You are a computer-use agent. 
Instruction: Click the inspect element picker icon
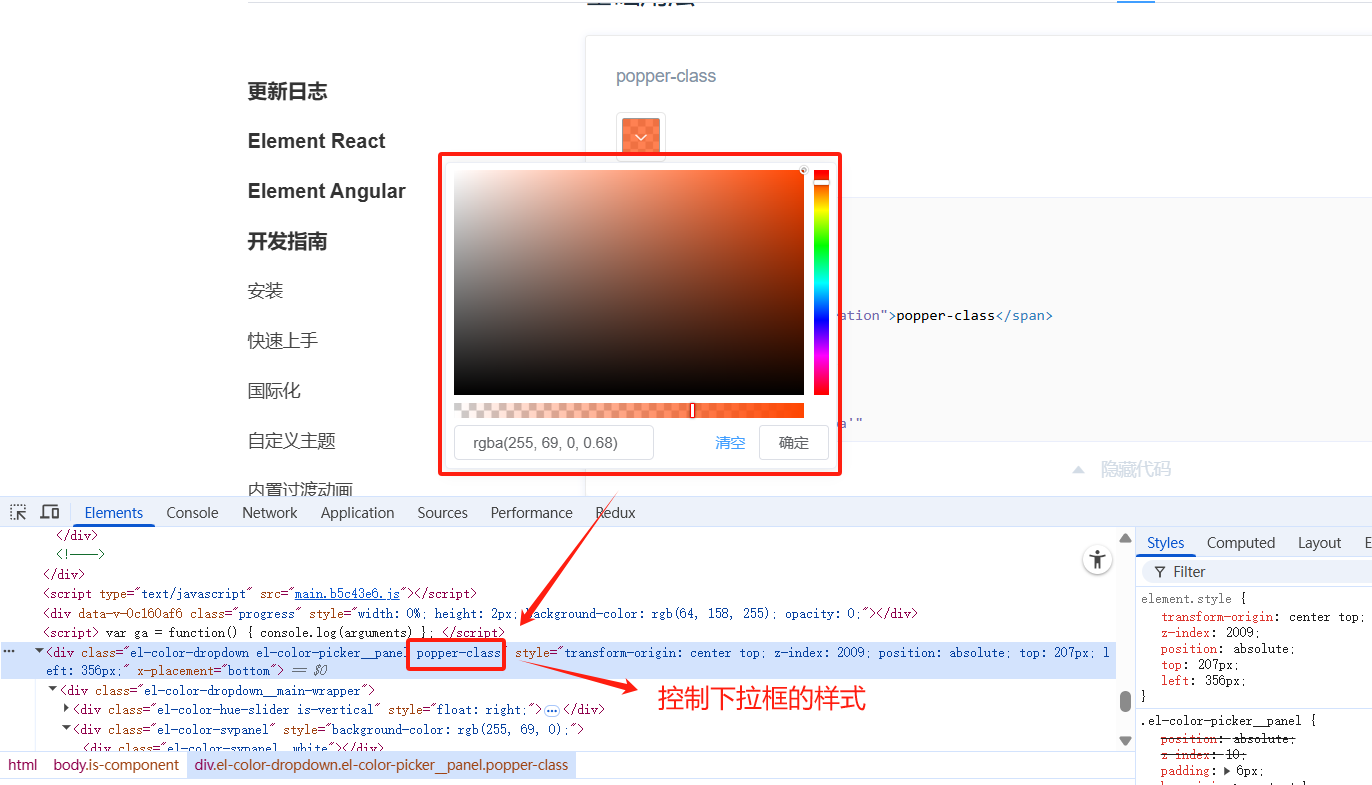[x=18, y=512]
